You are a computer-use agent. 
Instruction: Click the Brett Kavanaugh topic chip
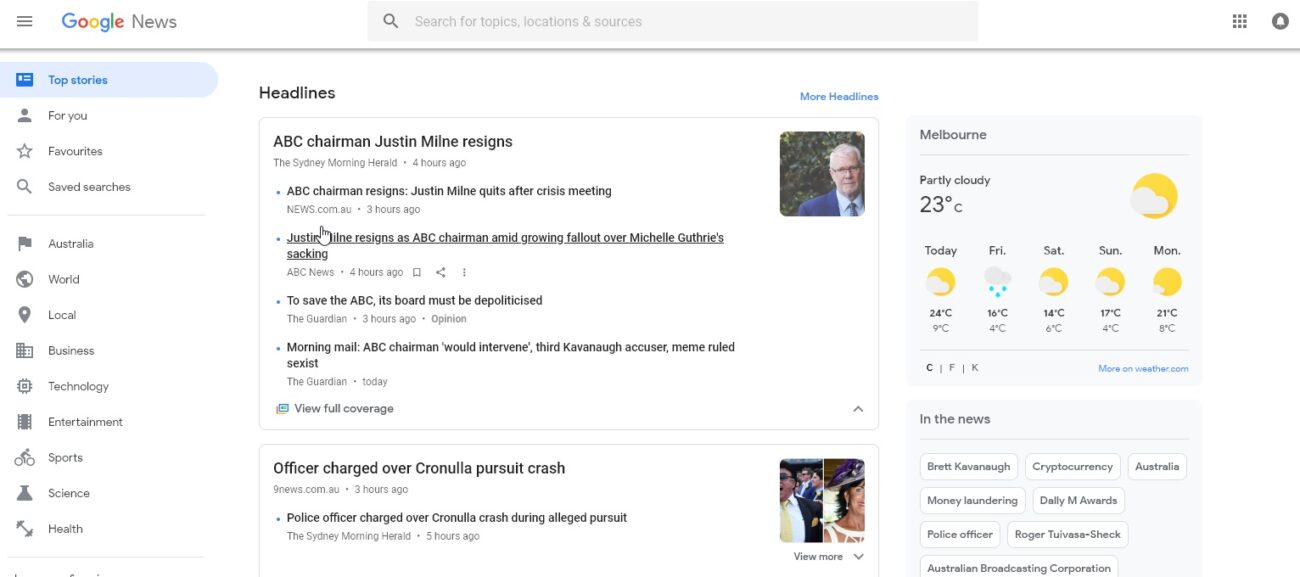(968, 467)
